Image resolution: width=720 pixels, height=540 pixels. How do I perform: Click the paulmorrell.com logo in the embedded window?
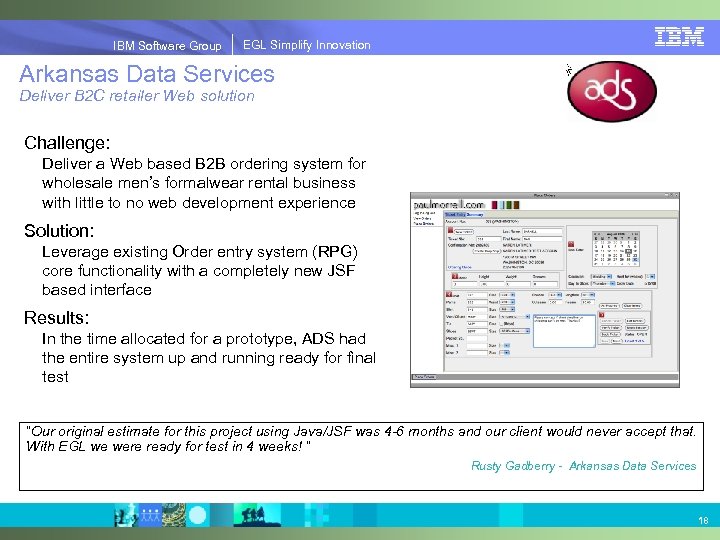pos(449,205)
